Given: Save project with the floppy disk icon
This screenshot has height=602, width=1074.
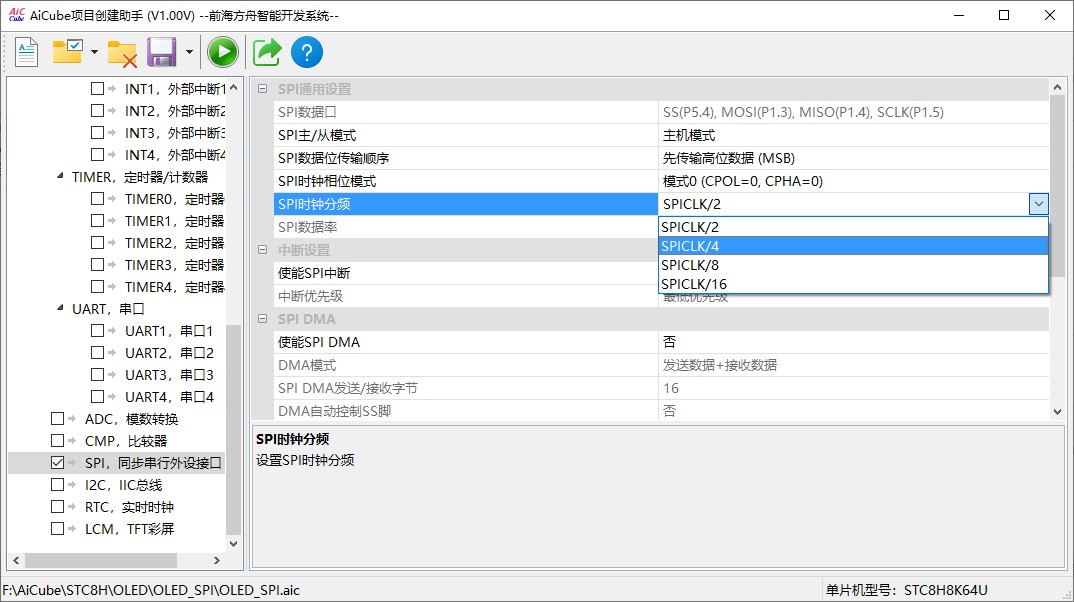Looking at the screenshot, I should tap(162, 52).
